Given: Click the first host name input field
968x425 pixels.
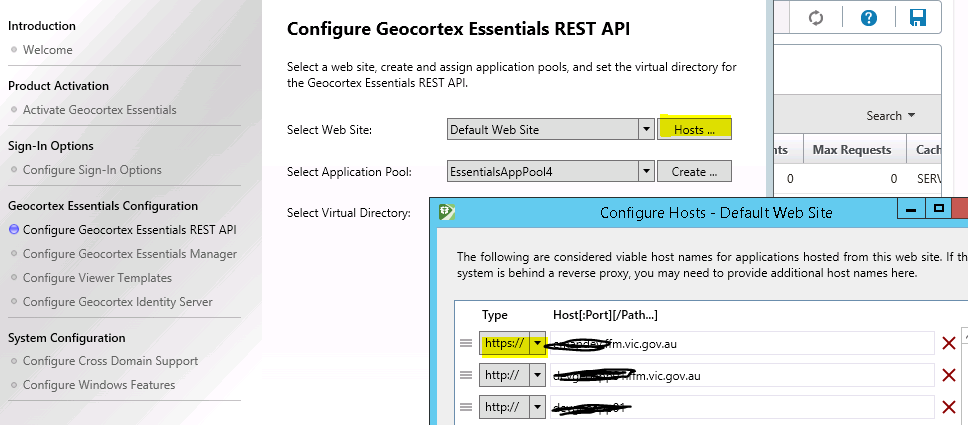Looking at the screenshot, I should (742, 343).
